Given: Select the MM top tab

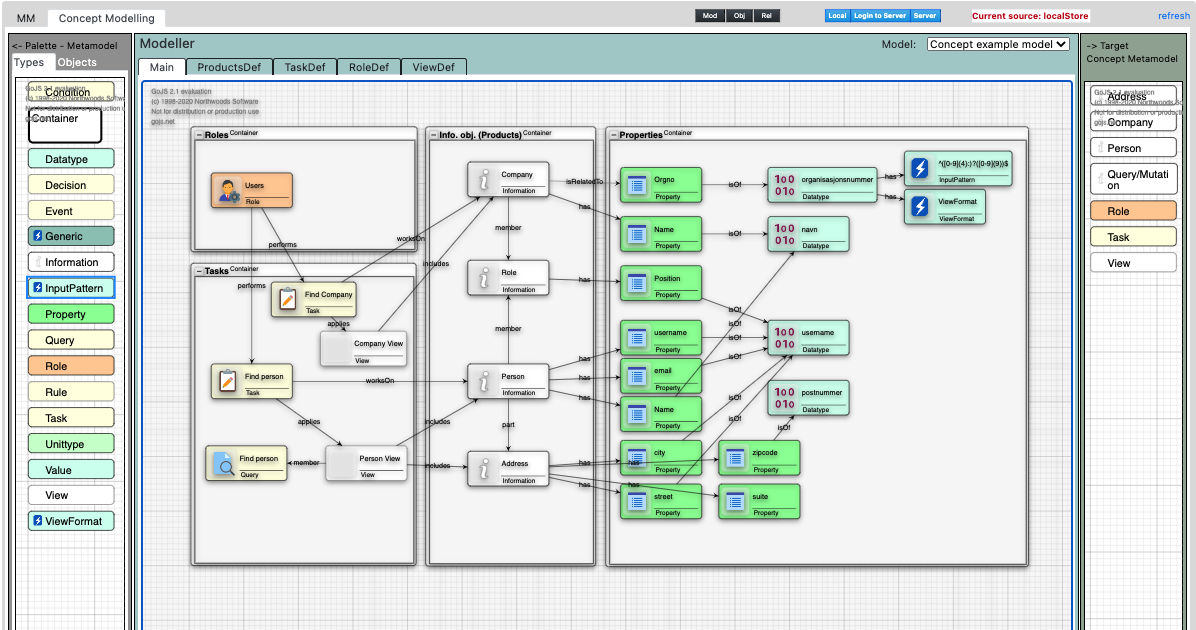Looking at the screenshot, I should point(26,18).
